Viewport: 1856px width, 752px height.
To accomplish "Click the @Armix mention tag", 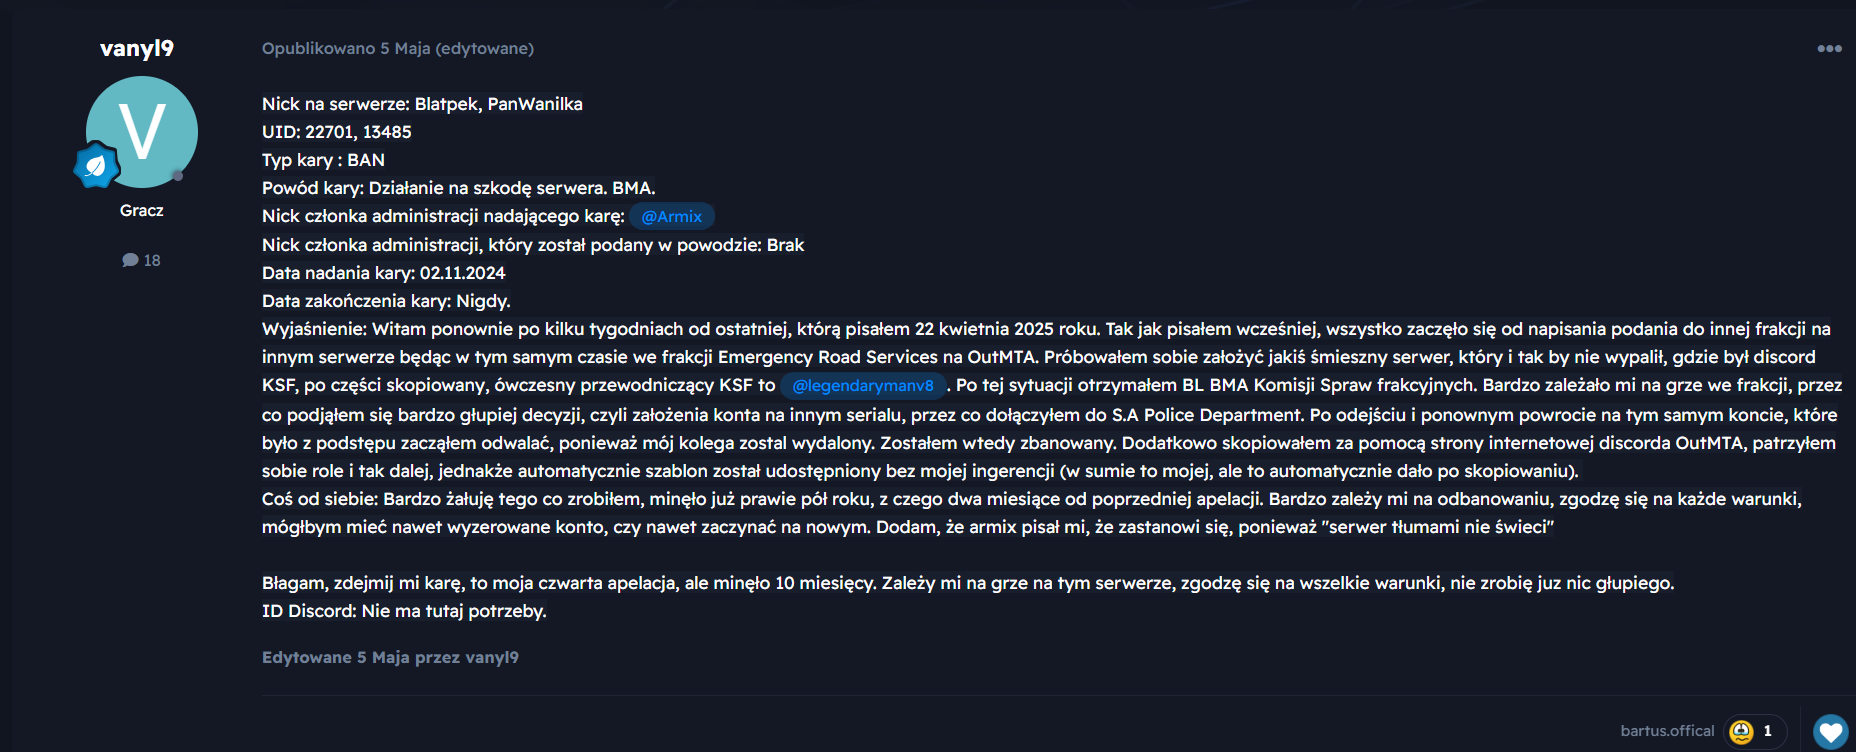I will 672,216.
